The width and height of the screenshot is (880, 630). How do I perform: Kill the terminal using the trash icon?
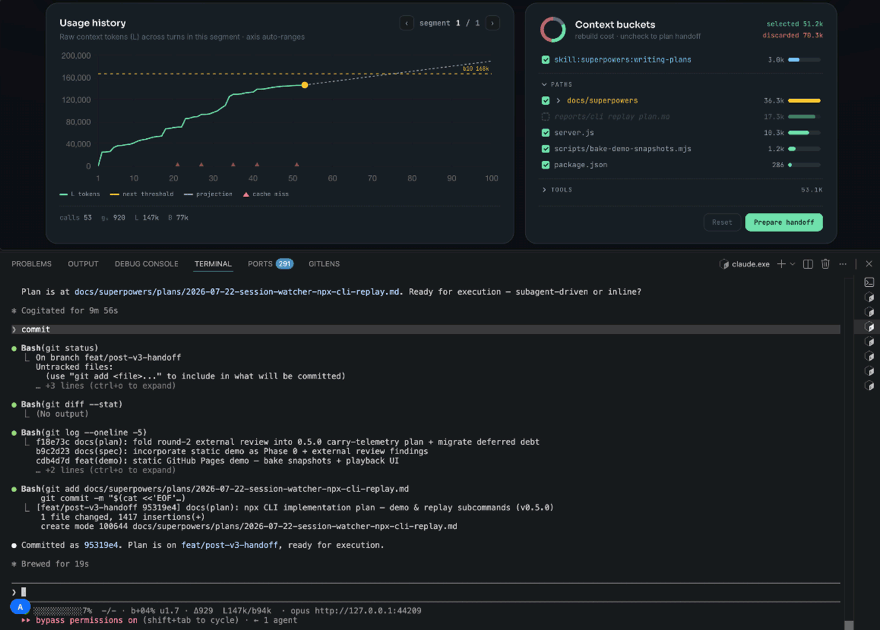click(825, 264)
